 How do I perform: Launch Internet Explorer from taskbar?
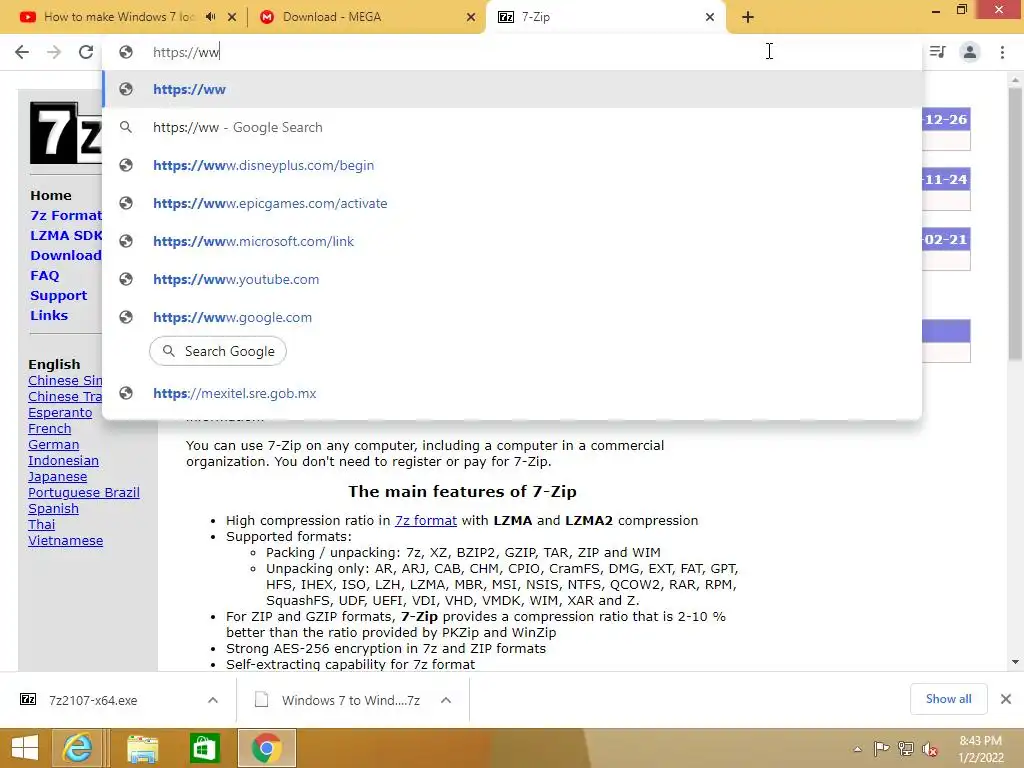78,748
